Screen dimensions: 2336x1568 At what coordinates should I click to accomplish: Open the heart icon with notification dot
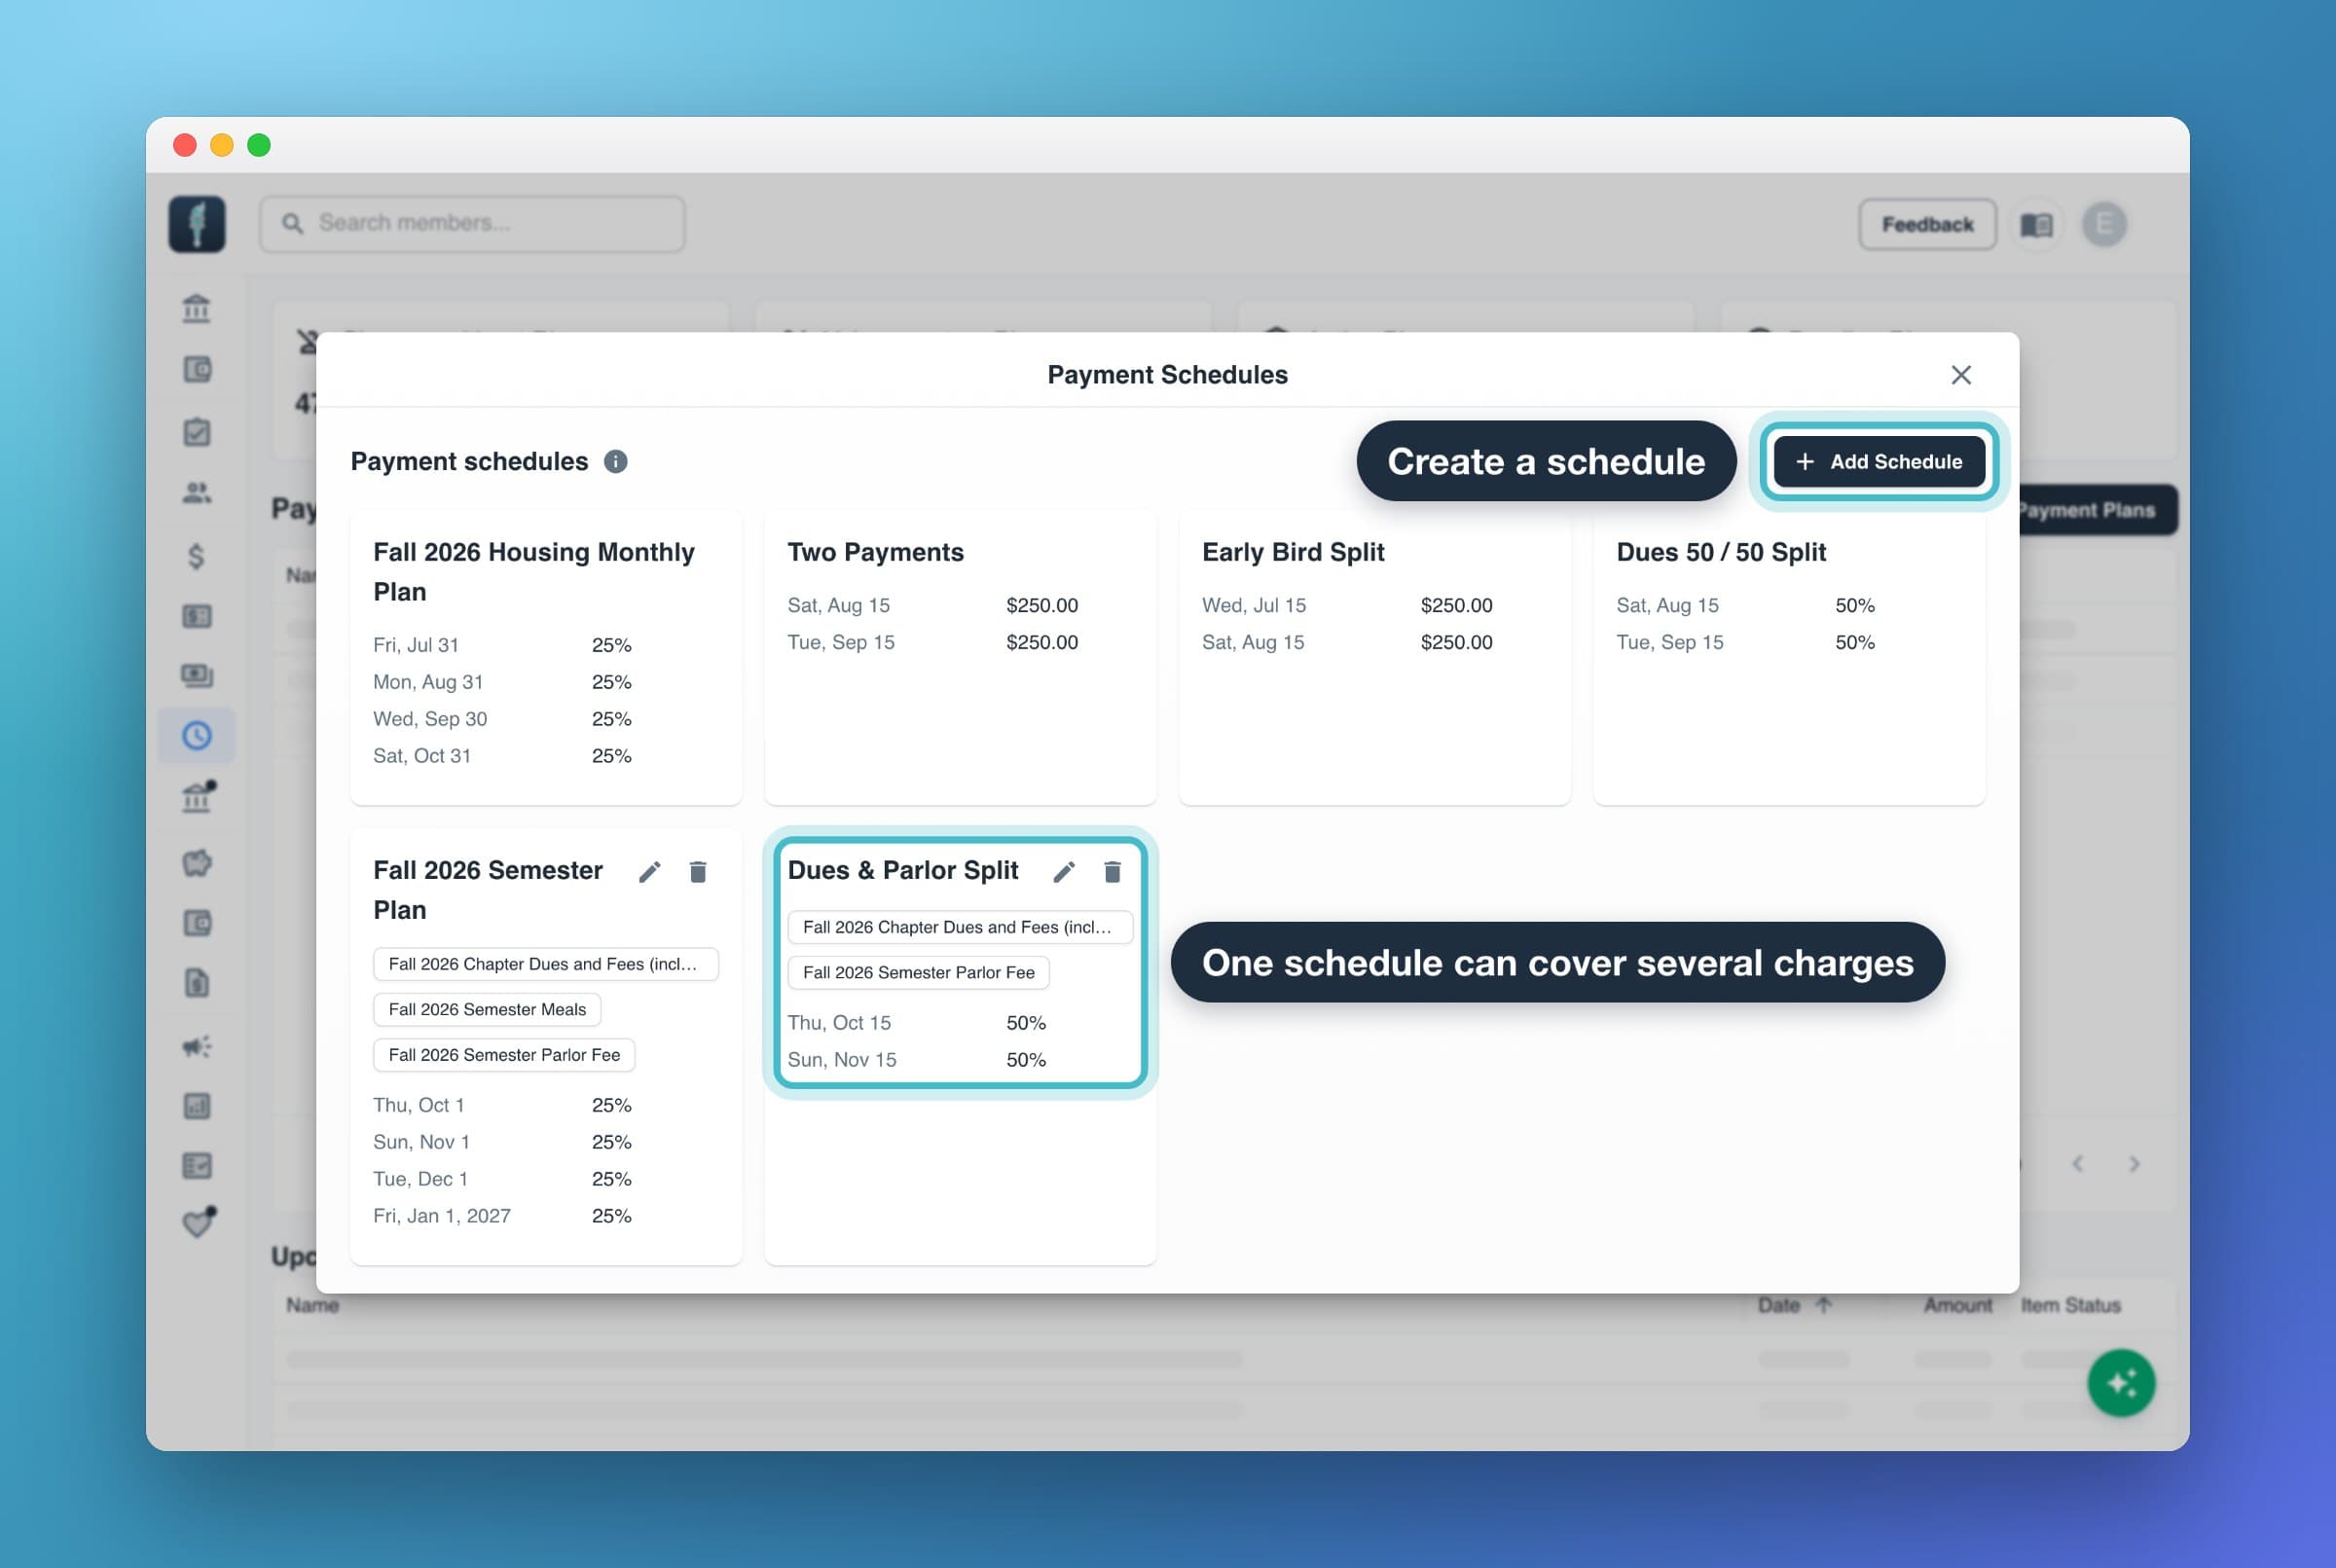[198, 1222]
